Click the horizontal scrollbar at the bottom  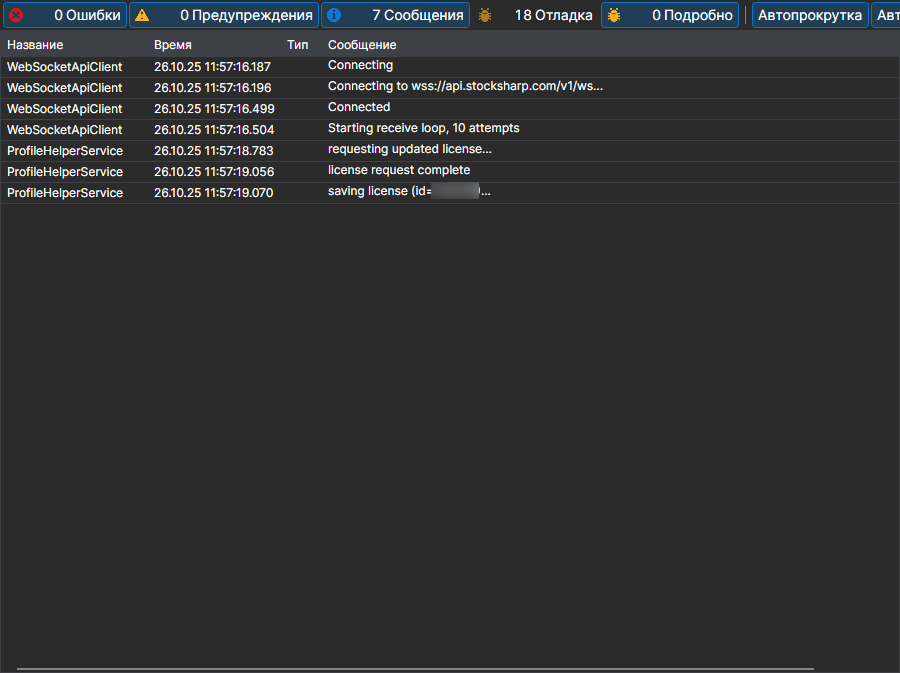click(x=415, y=669)
